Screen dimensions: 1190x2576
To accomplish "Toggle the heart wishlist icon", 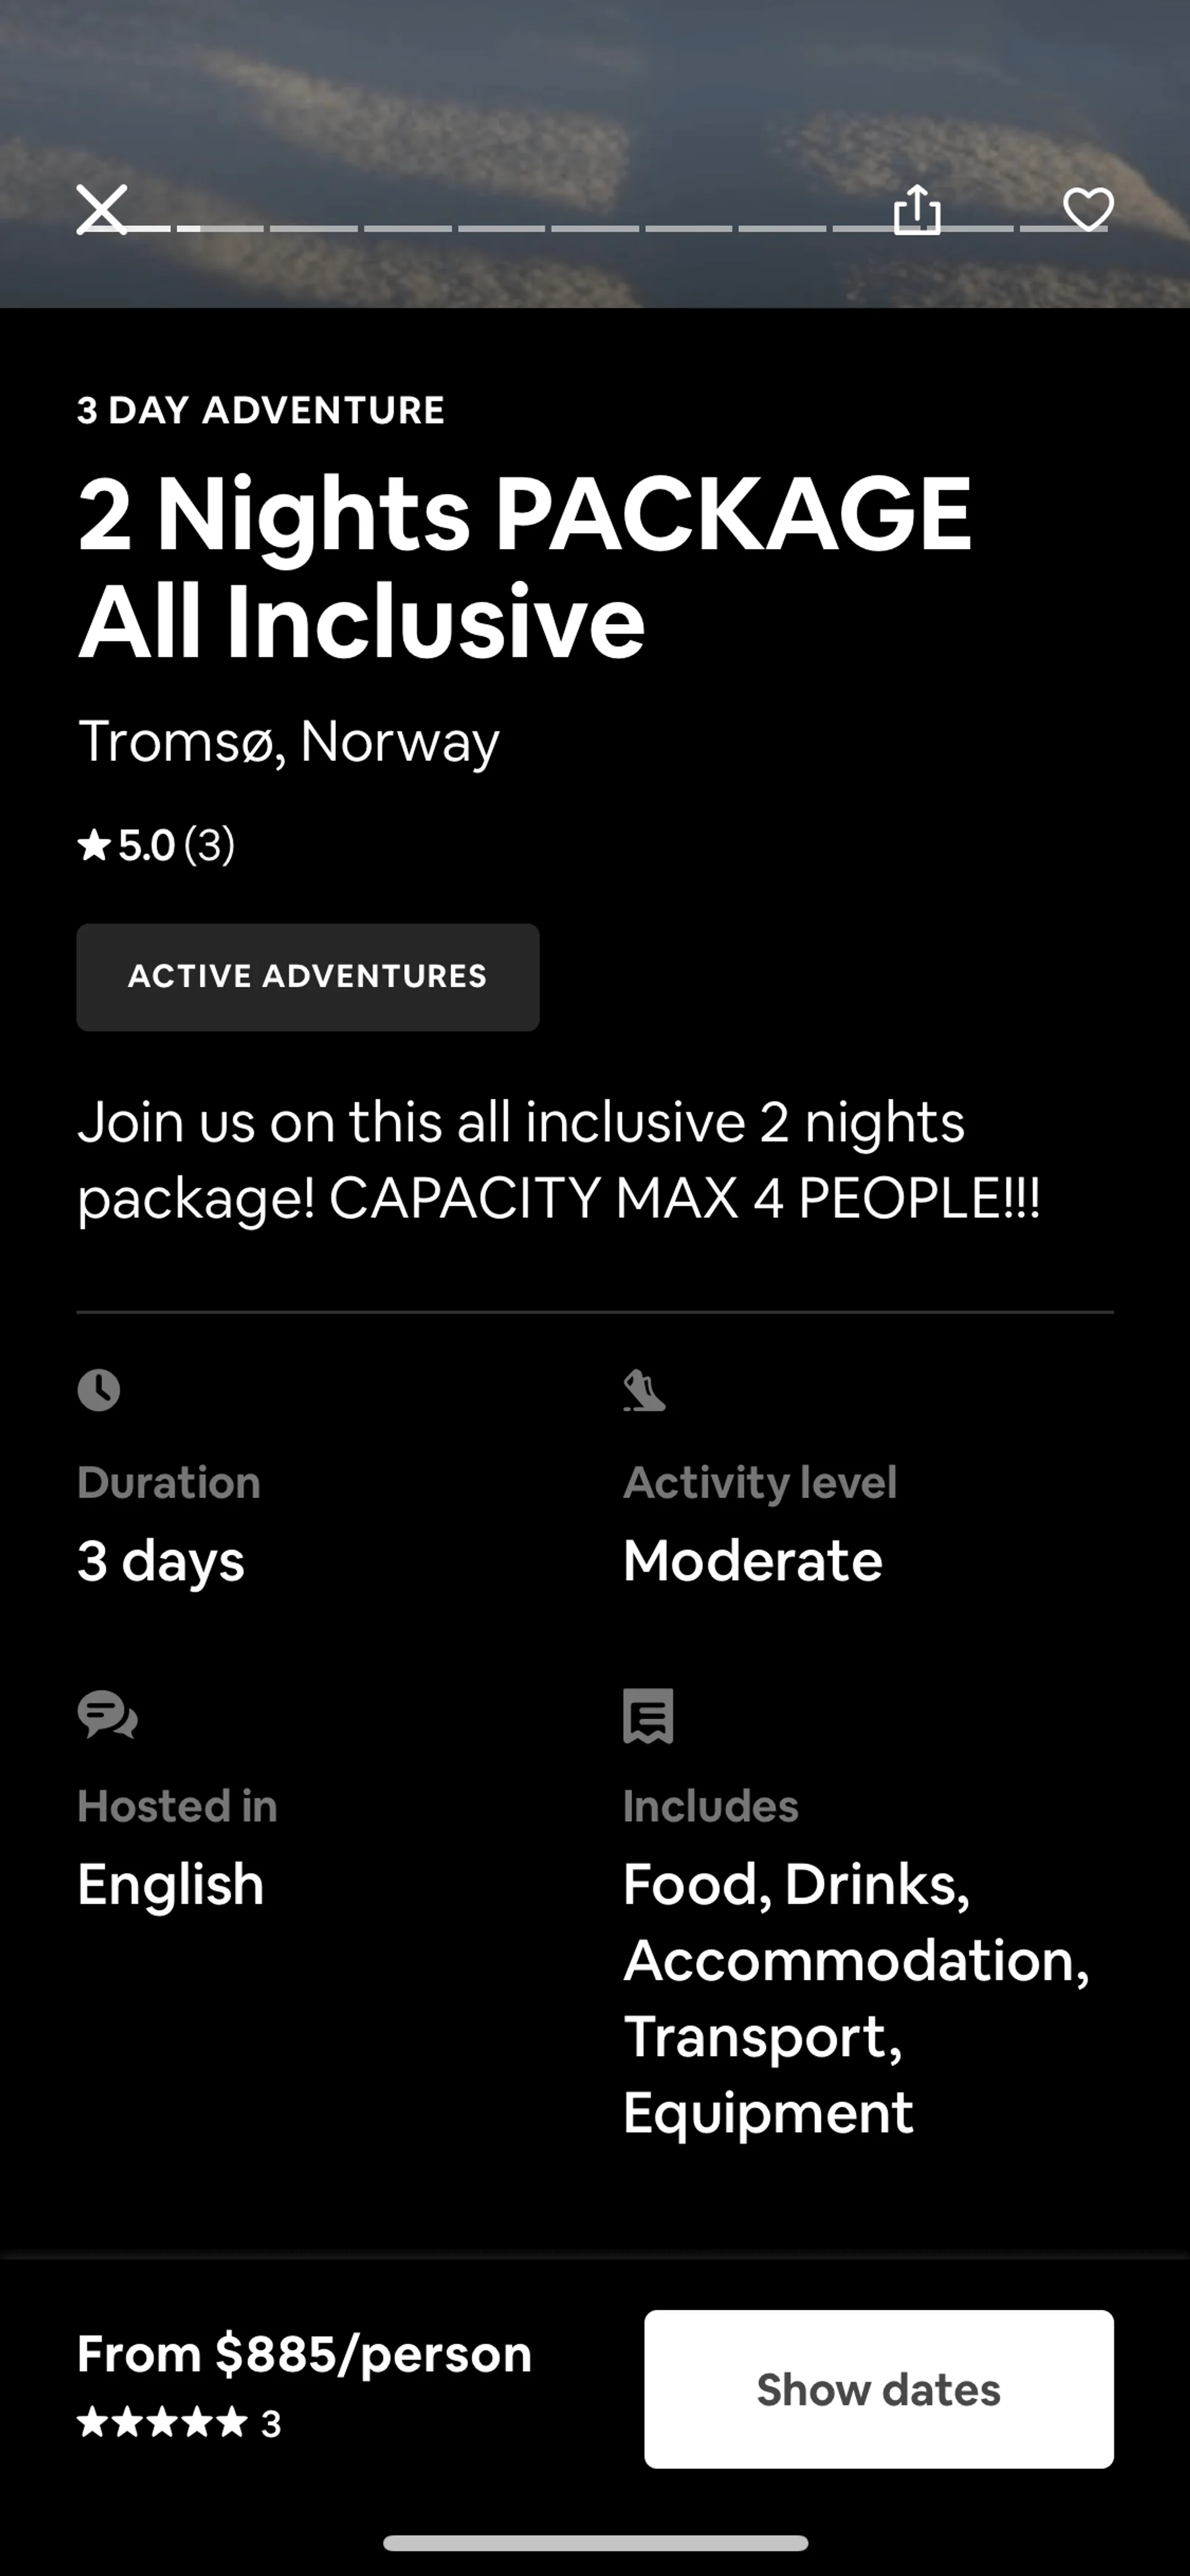I will (1088, 210).
